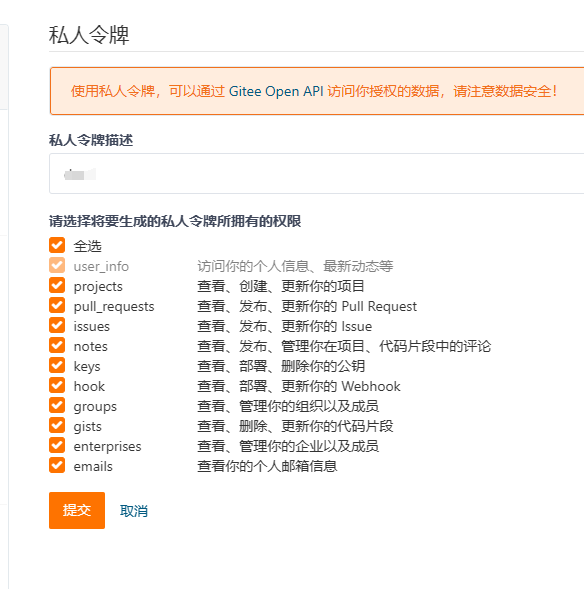Click the 'gists' label text
Screen dimensions: 584x589
coord(88,427)
